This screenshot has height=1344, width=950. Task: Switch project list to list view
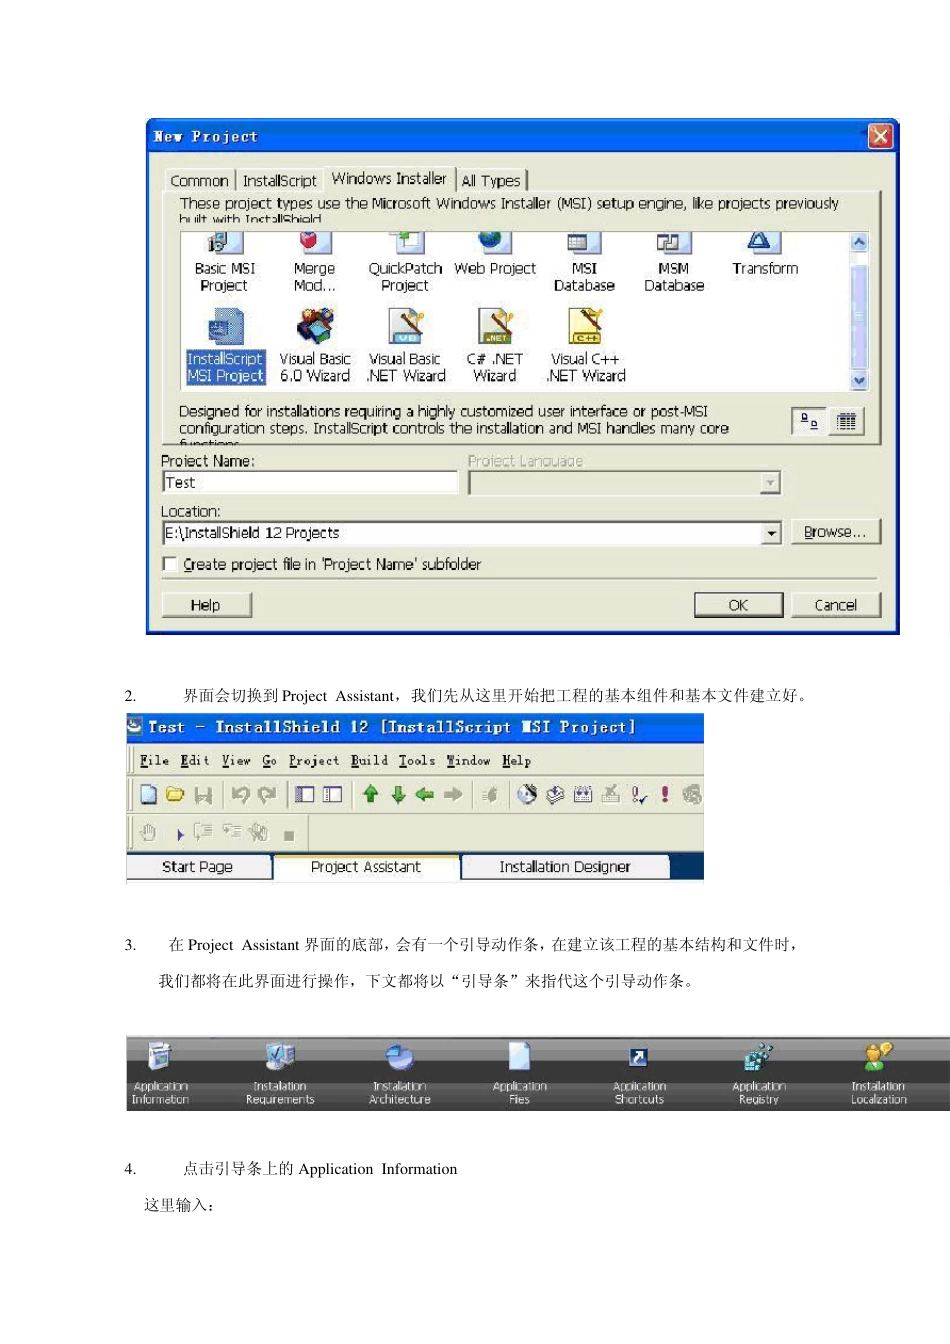[846, 422]
